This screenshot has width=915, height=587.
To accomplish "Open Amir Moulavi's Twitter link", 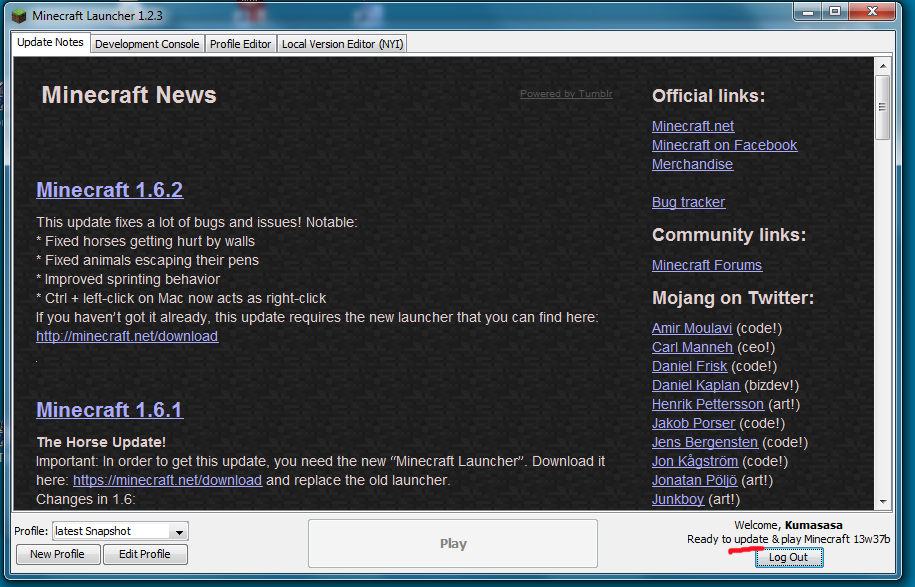I will [692, 328].
